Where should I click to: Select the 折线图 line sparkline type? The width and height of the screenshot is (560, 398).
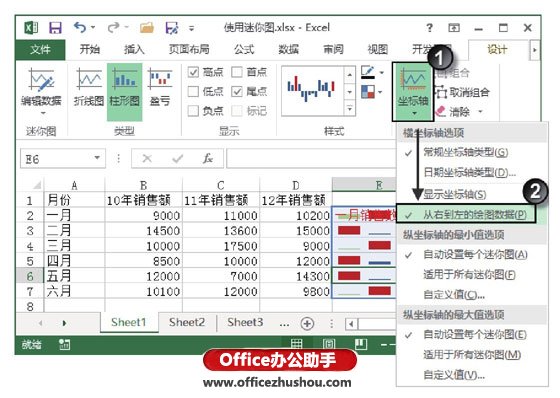tap(89, 88)
